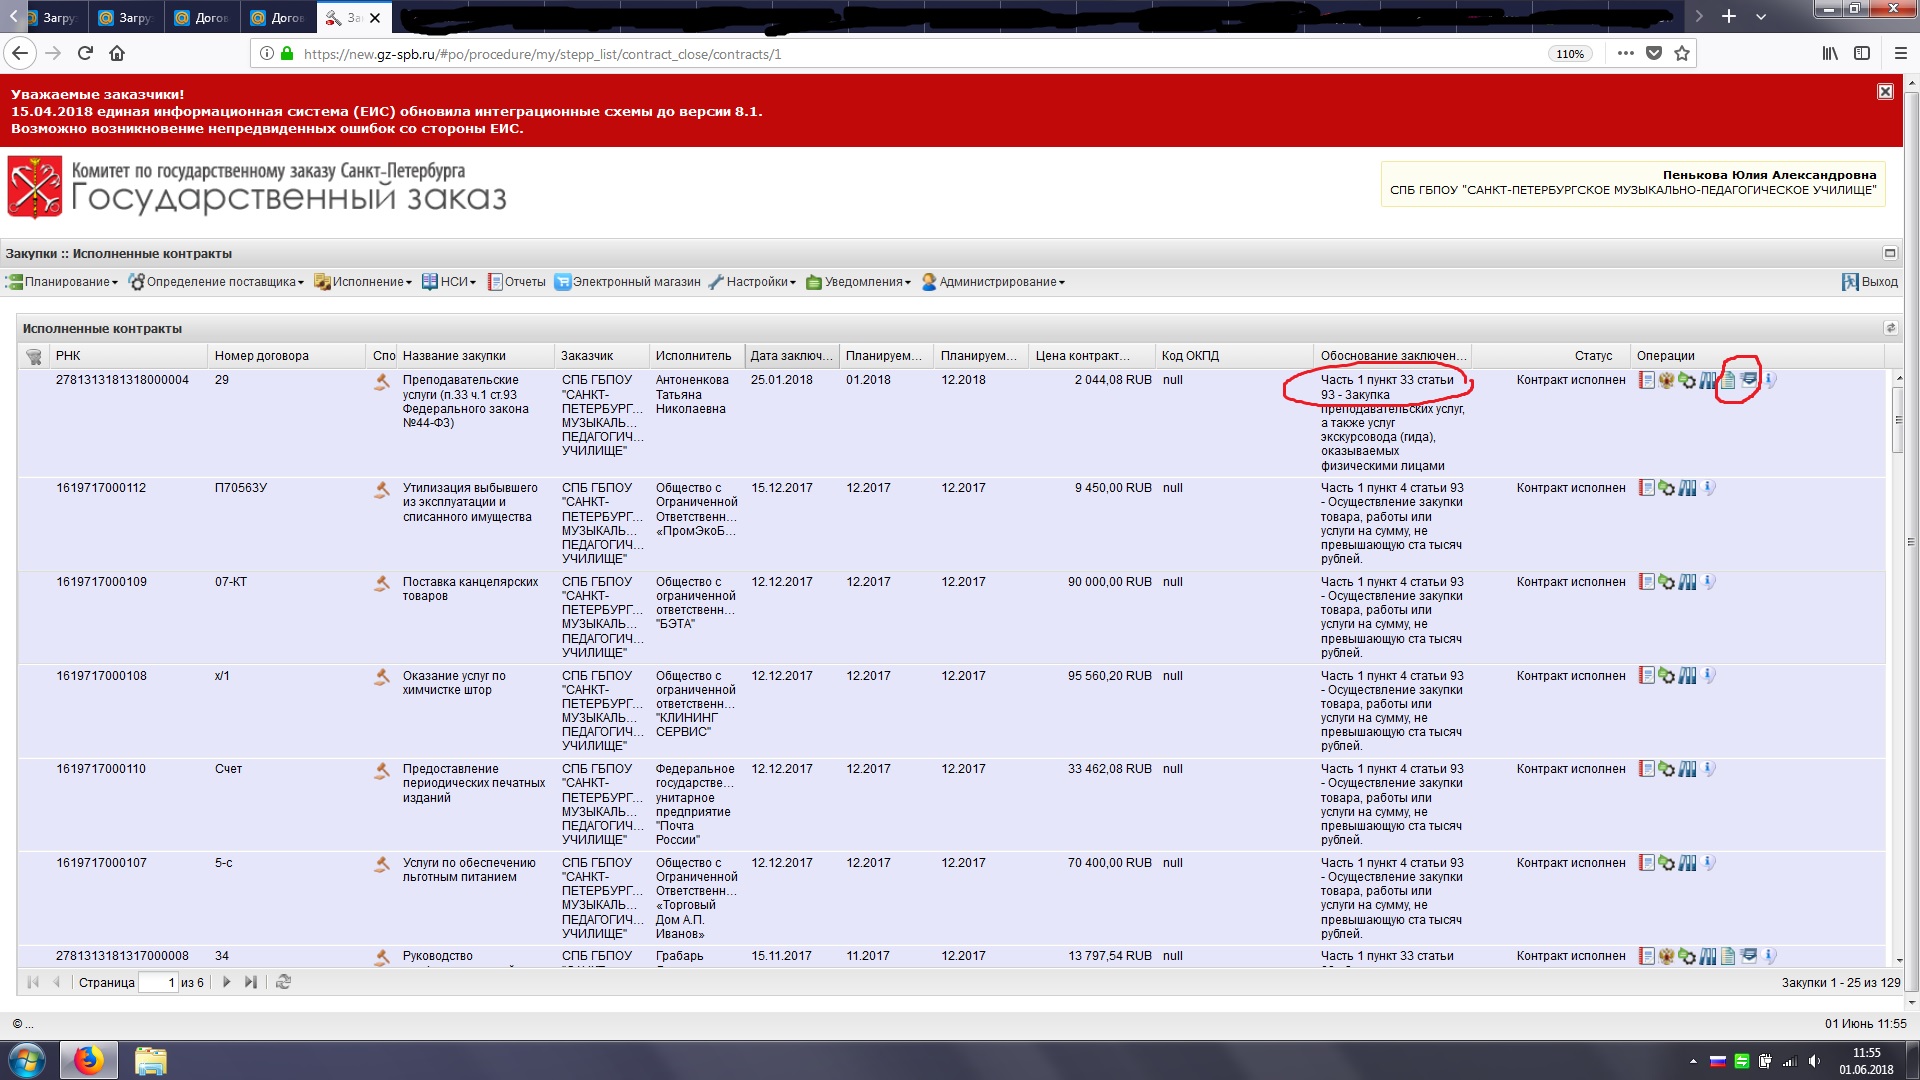Viewport: 1920px width, 1080px height.
Task: Click gavel icon in row with contract 29
Action: [x=381, y=382]
